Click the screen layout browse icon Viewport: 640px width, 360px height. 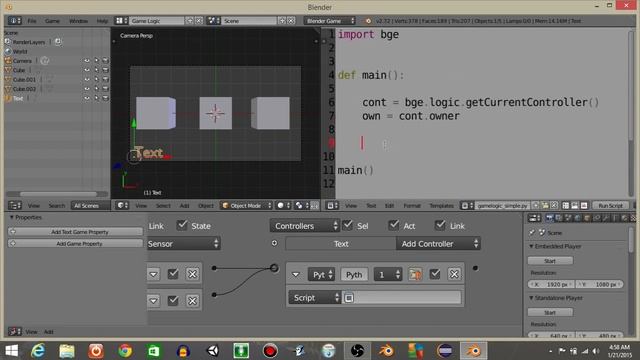(x=121, y=20)
